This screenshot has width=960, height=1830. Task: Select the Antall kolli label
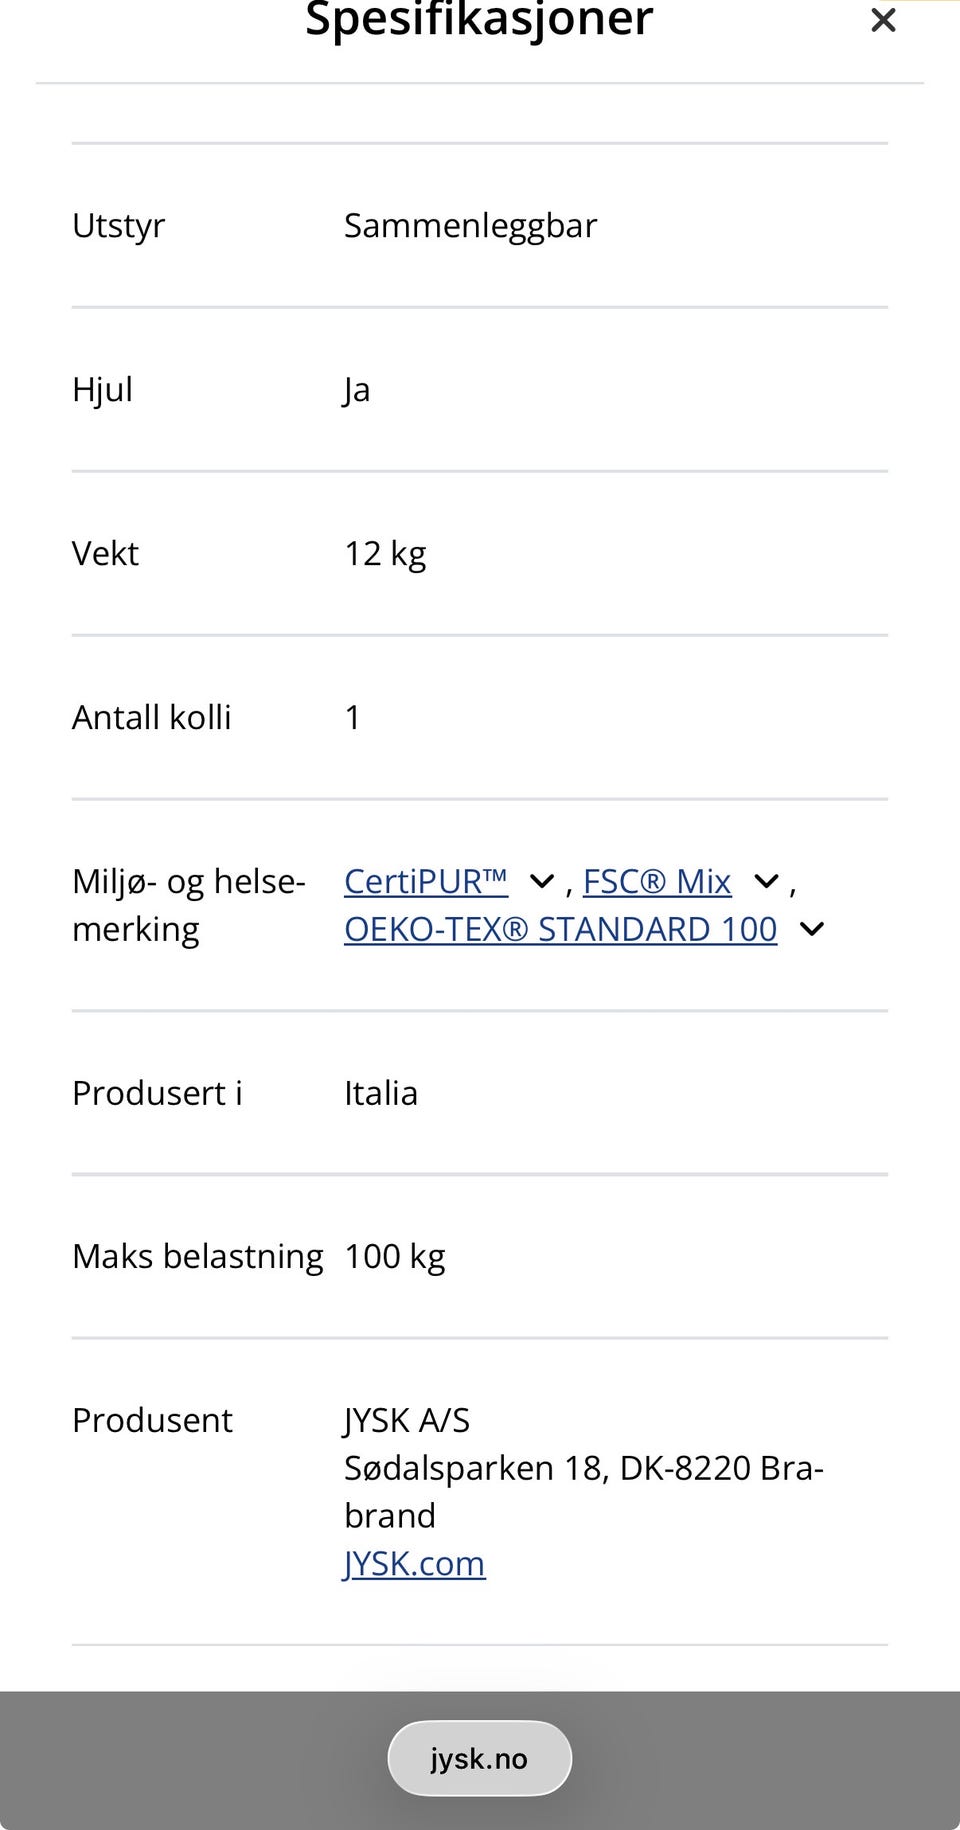coord(151,717)
